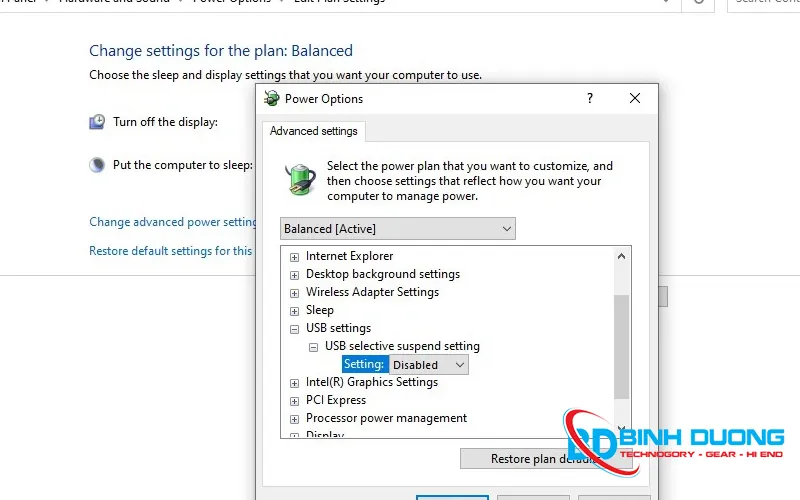Image resolution: width=800 pixels, height=500 pixels.
Task: Select the PCI Express row text
Action: pos(336,400)
